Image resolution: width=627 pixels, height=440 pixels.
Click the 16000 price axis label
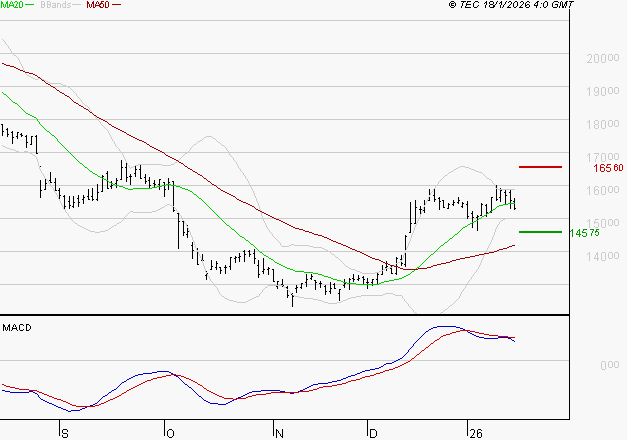pyautogui.click(x=603, y=190)
